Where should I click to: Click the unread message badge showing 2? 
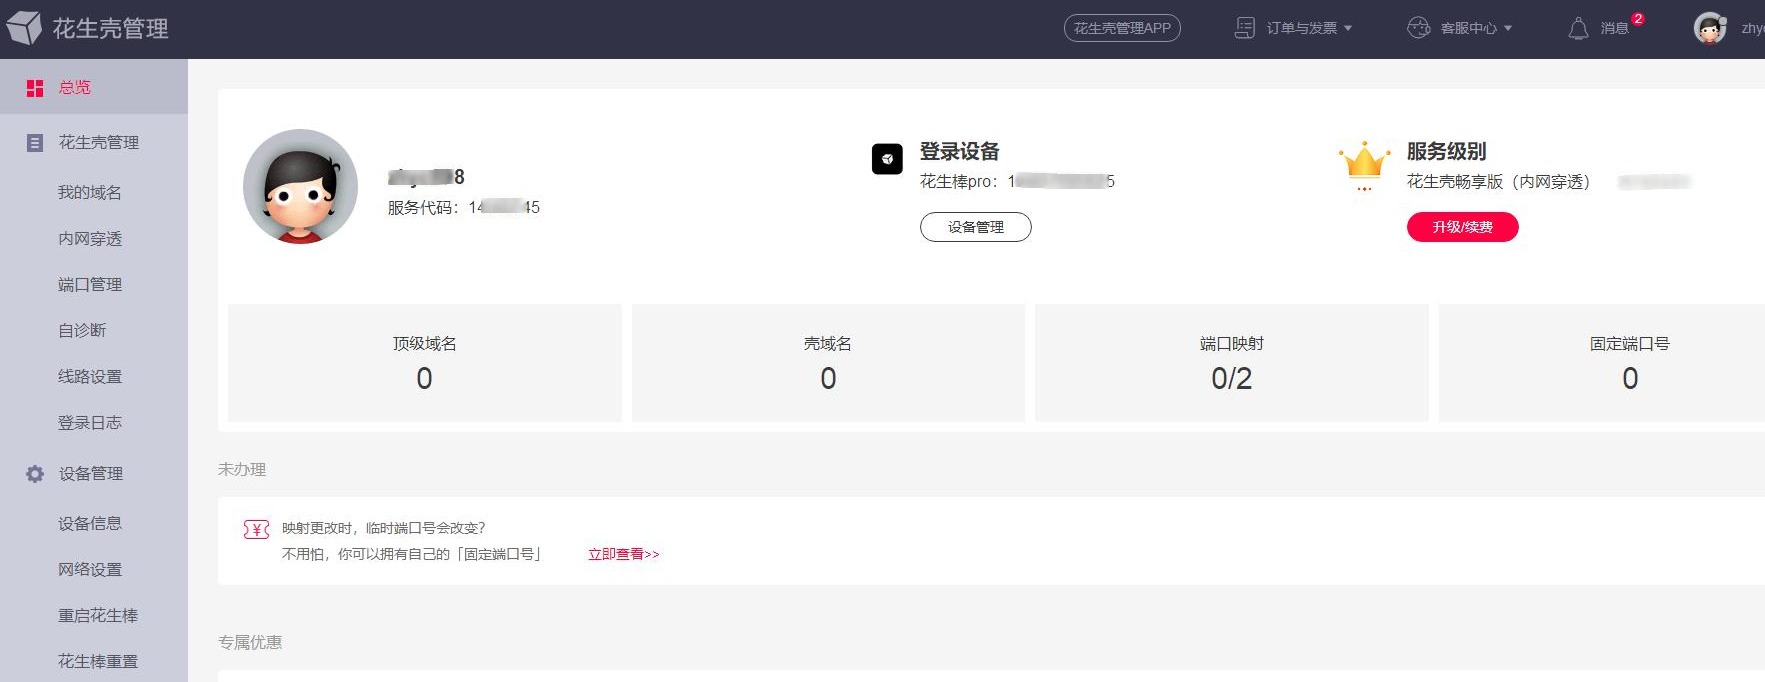tap(1638, 19)
